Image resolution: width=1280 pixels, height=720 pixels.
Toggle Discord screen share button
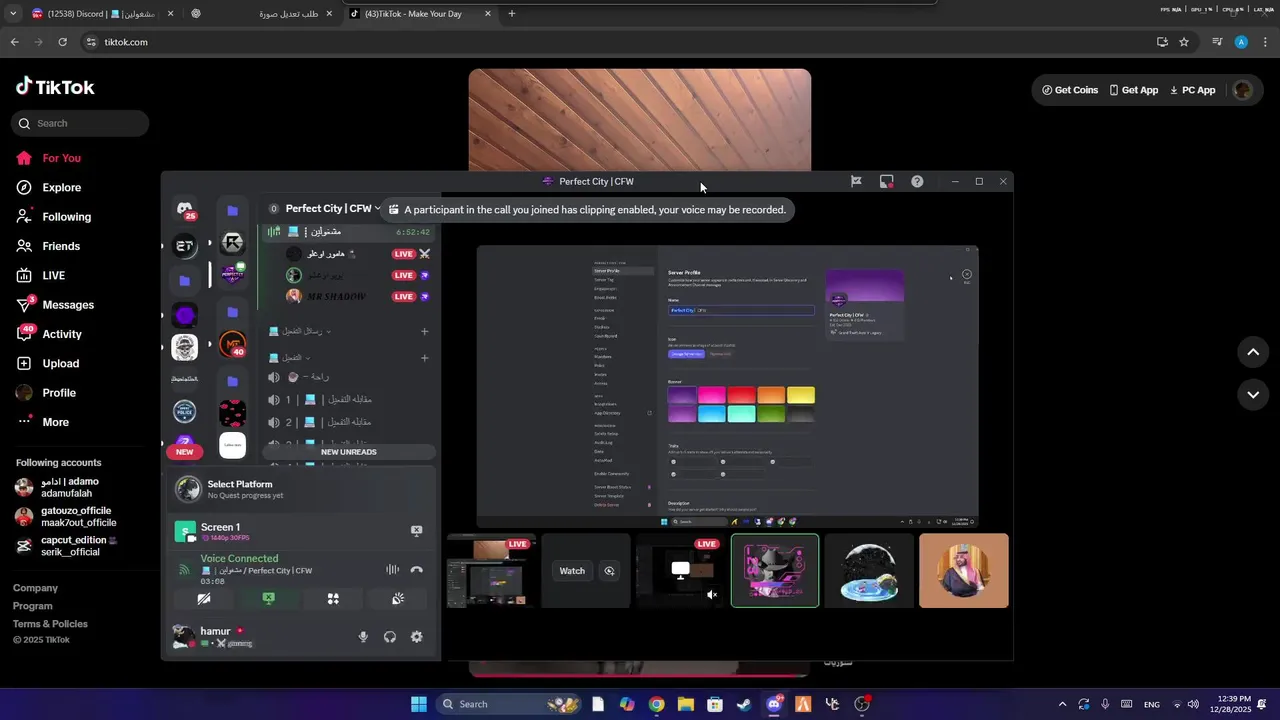pos(268,599)
